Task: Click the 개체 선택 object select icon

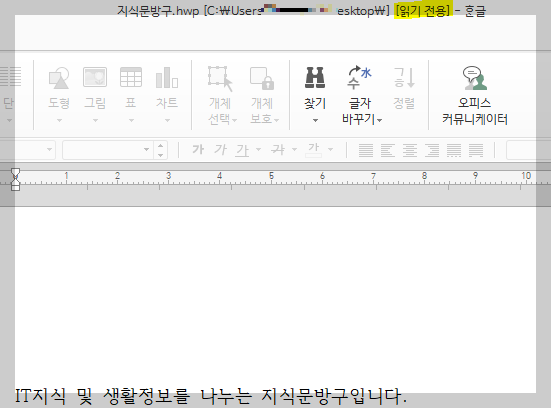Action: [x=220, y=79]
